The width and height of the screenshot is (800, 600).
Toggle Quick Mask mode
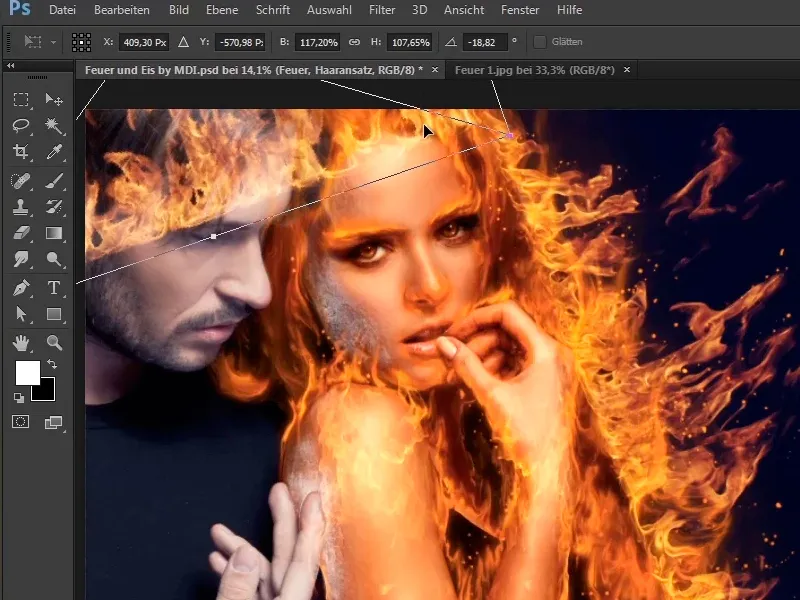point(20,421)
